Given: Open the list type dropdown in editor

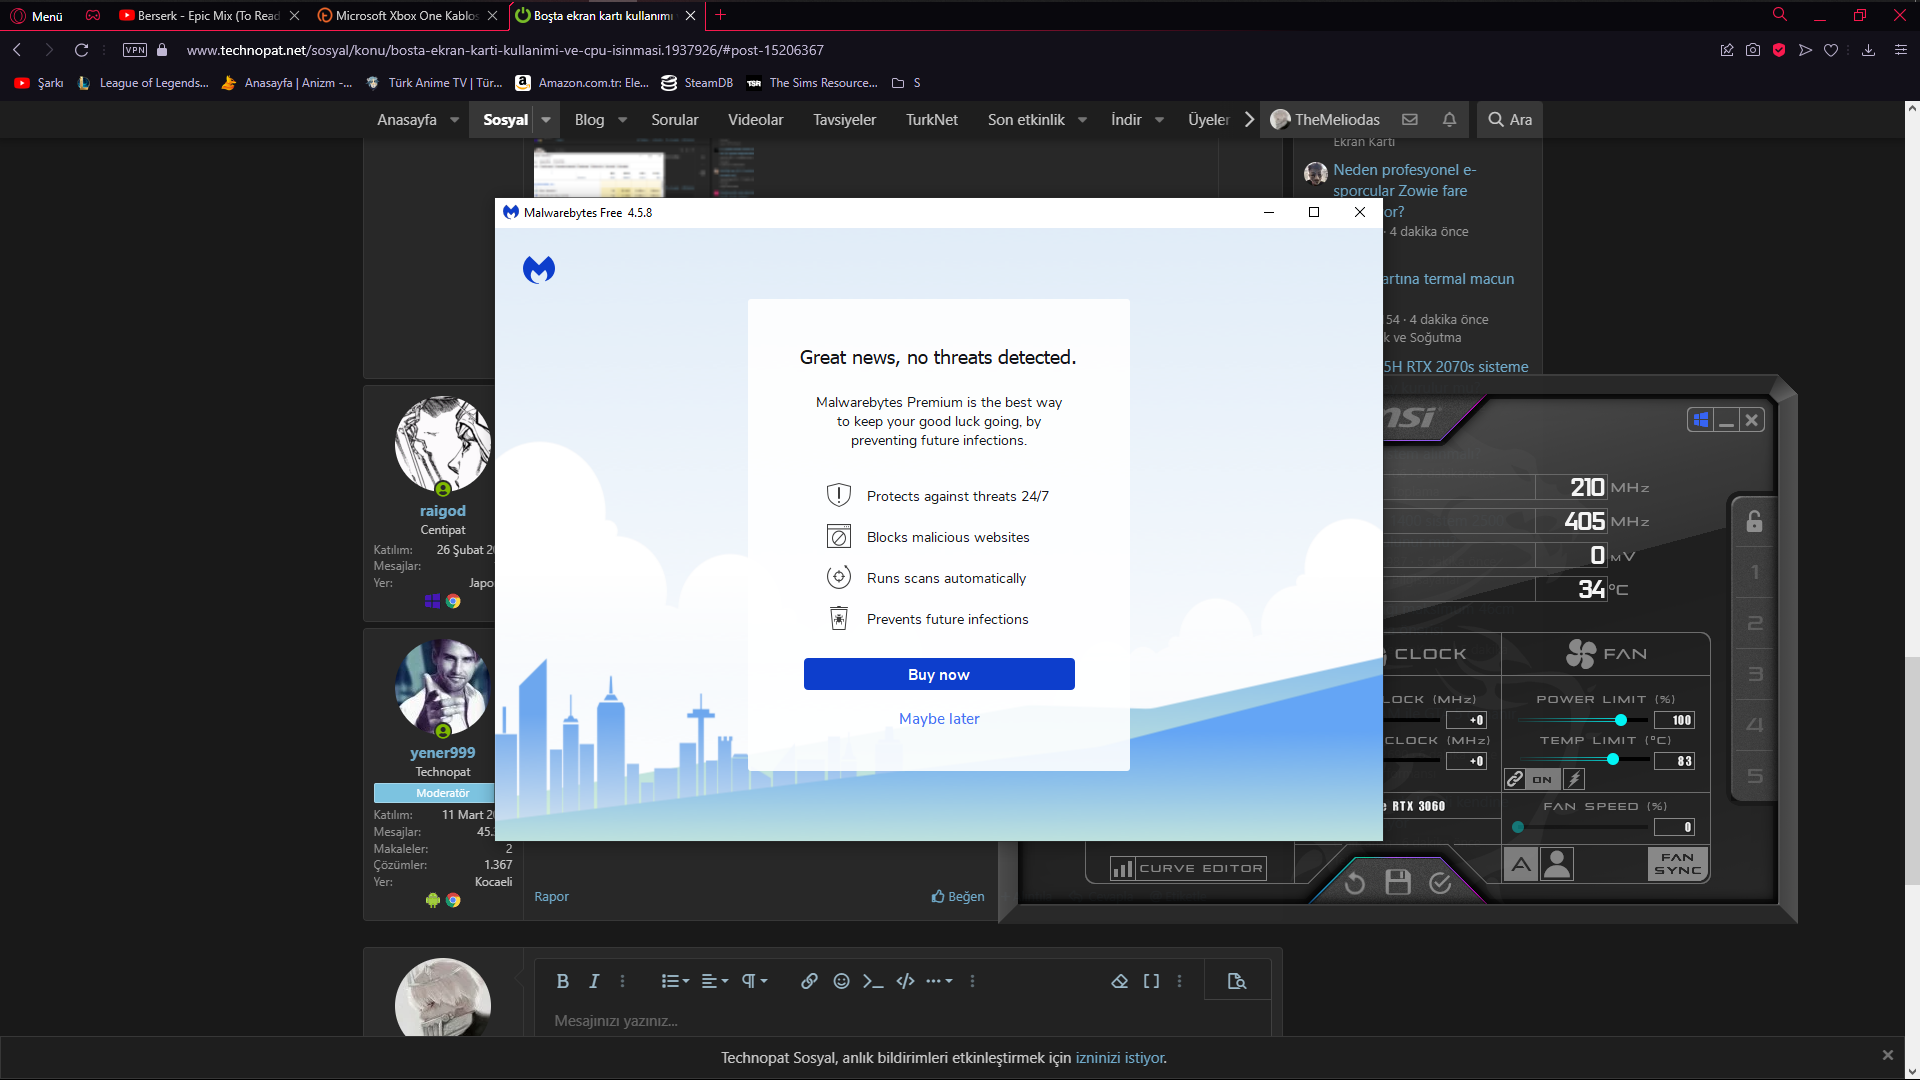Looking at the screenshot, I should coord(675,981).
